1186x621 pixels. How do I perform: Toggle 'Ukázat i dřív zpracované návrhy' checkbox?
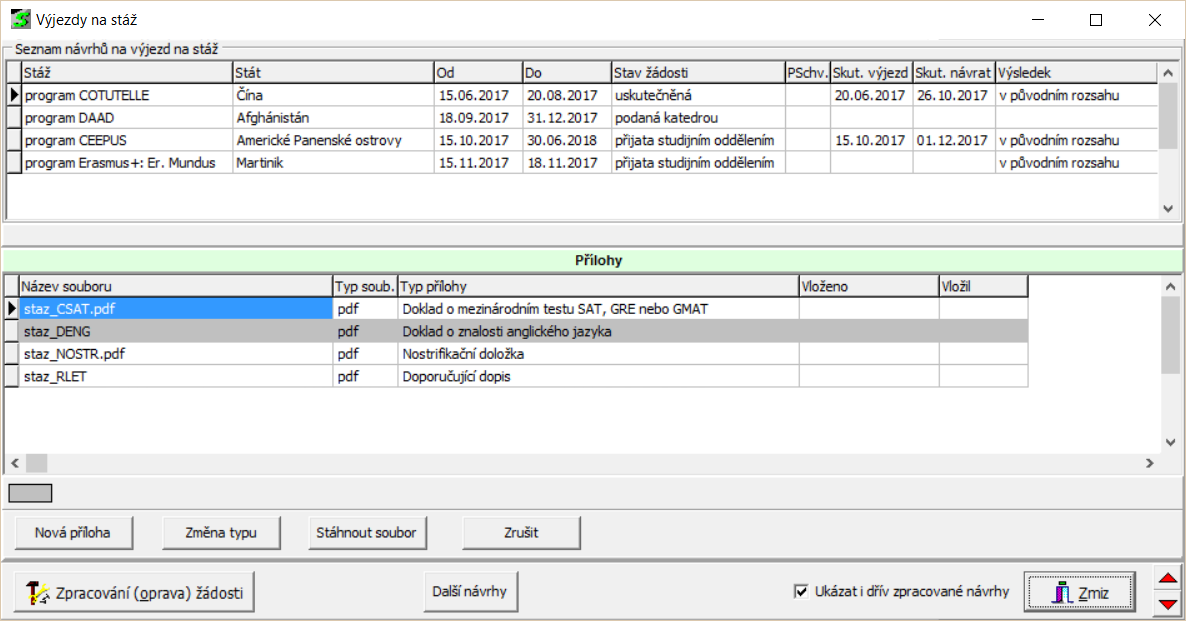coord(800,592)
